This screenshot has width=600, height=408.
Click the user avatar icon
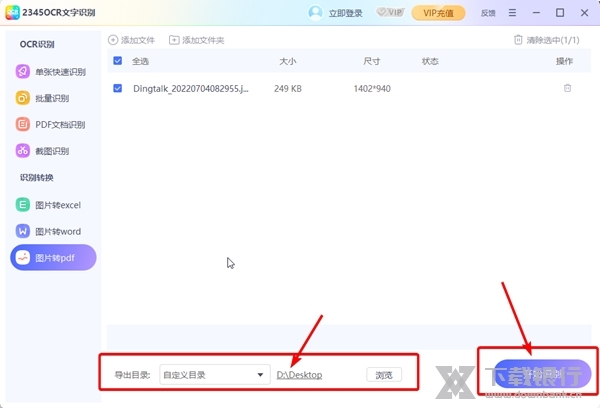(315, 13)
